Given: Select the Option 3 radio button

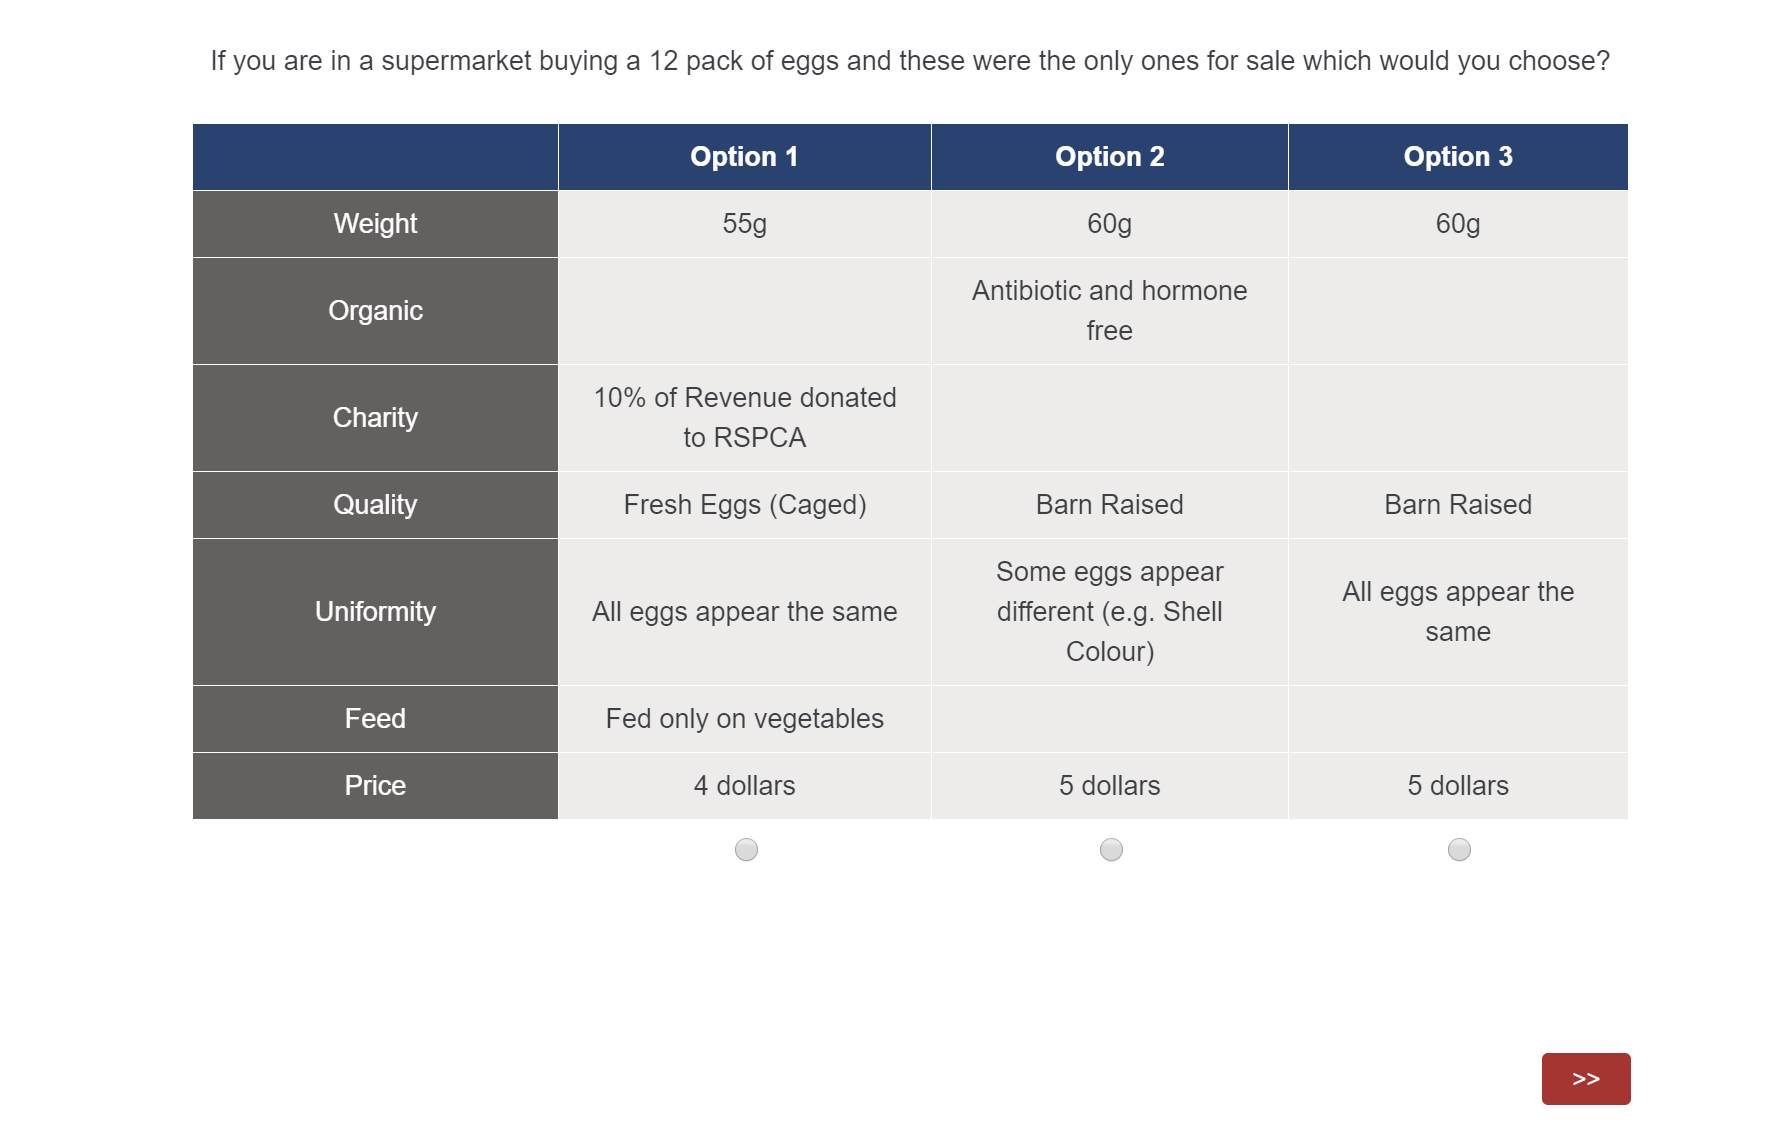Looking at the screenshot, I should [x=1458, y=850].
